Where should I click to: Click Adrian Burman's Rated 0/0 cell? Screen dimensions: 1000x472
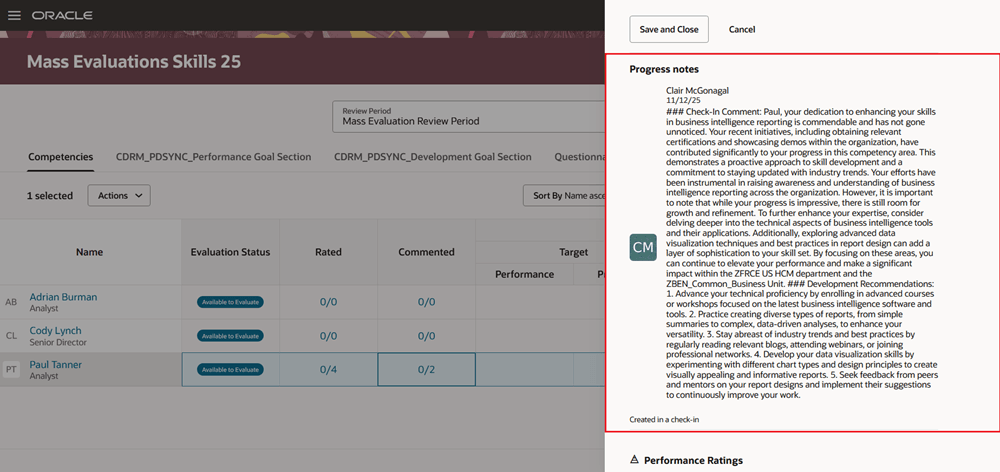pyautogui.click(x=328, y=302)
